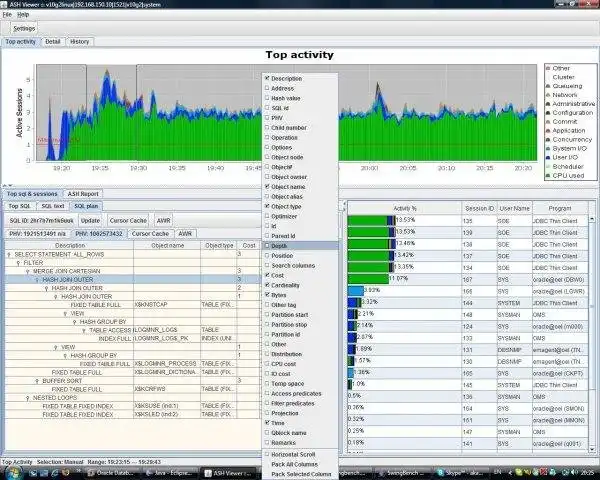600x480 pixels.
Task: Collapse the BUFFER SORT node
Action: tap(37, 381)
